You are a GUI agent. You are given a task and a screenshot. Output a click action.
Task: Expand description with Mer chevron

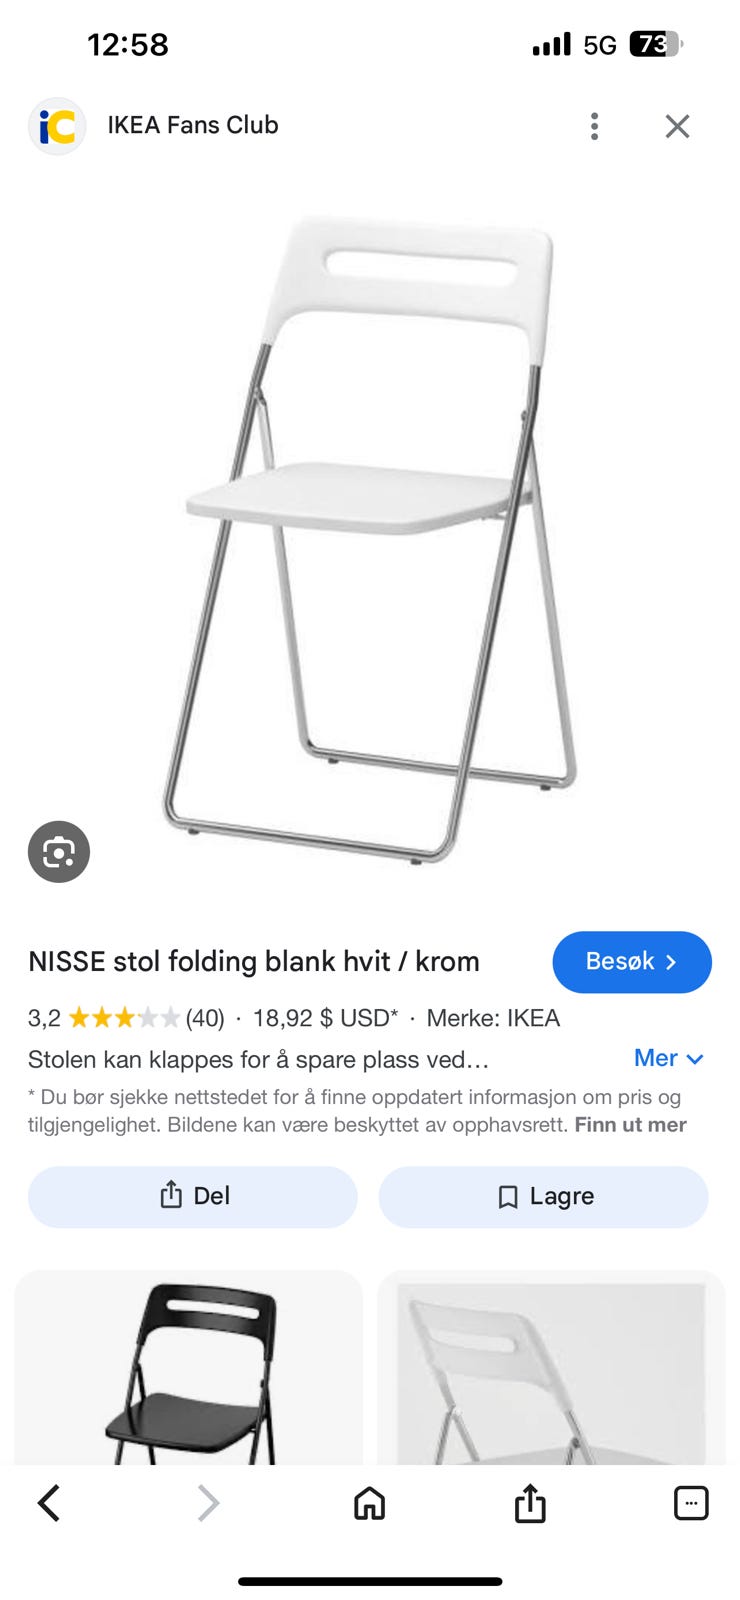coord(669,1058)
